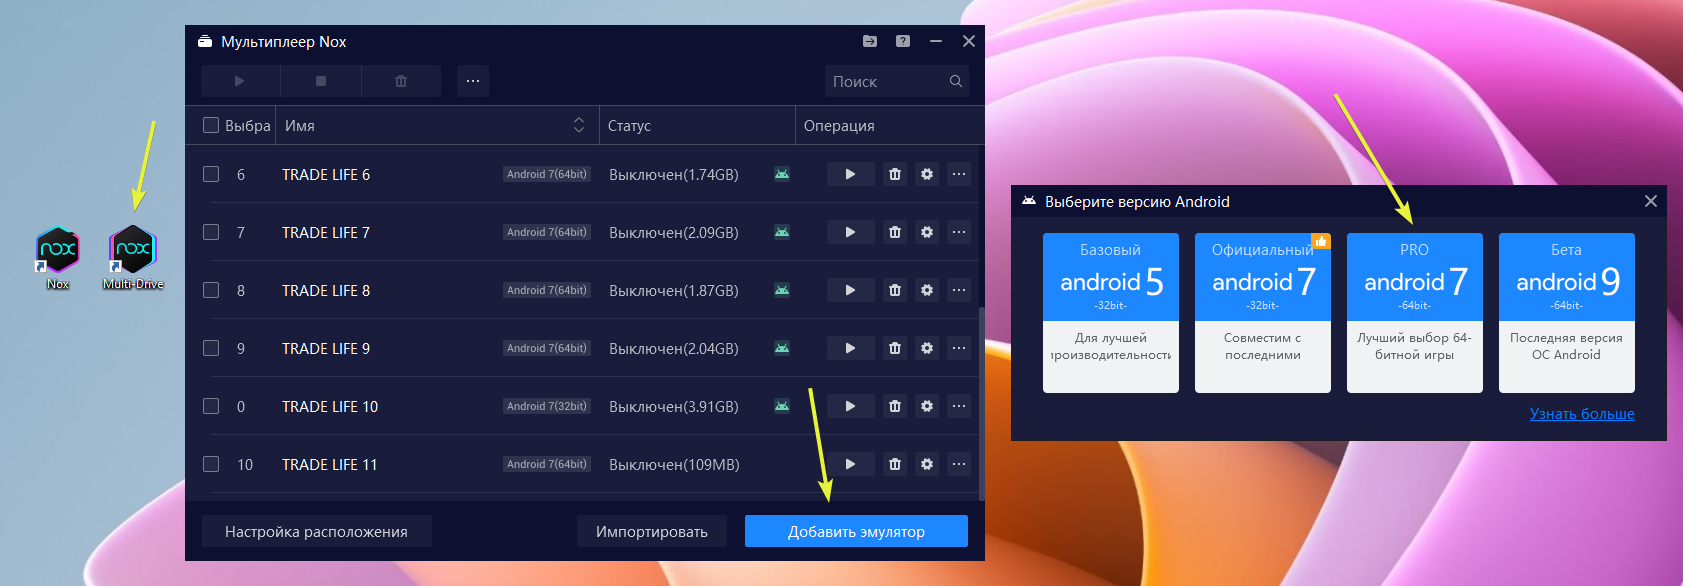Click the TRADE LIFE 10 name

click(330, 406)
